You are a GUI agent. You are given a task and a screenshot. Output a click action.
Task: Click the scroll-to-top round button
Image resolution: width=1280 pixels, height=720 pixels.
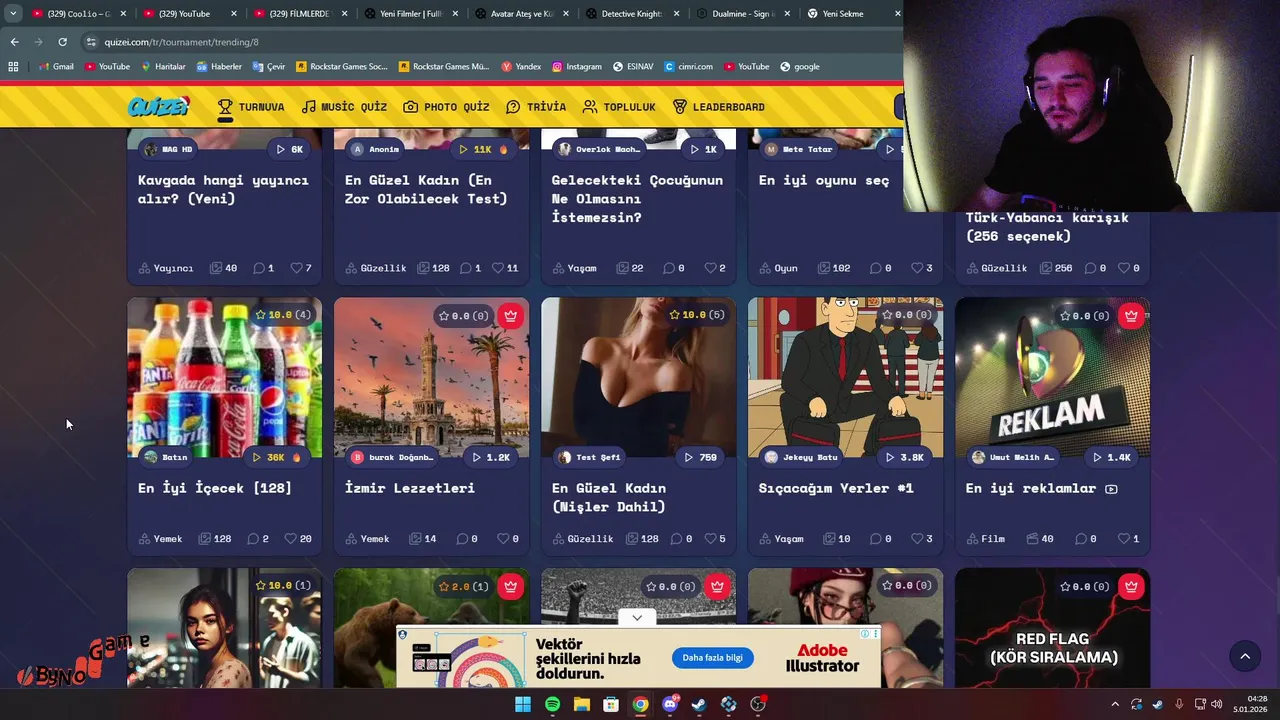1245,656
